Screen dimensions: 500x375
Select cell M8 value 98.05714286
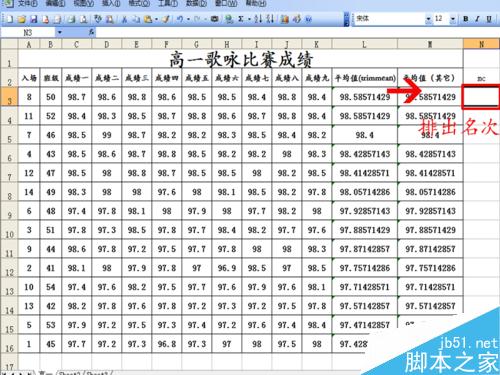430,192
